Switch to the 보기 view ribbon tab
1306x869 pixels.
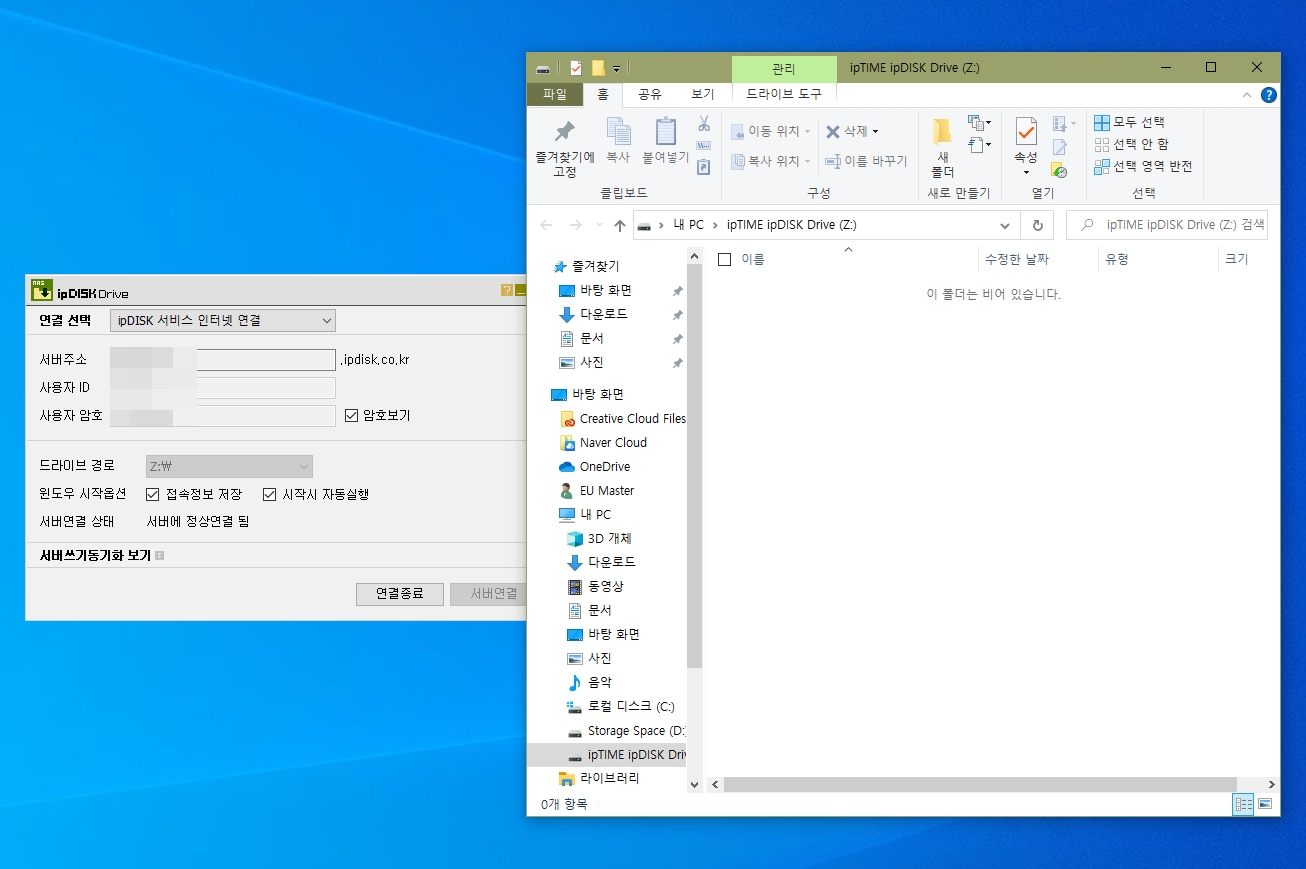703,94
